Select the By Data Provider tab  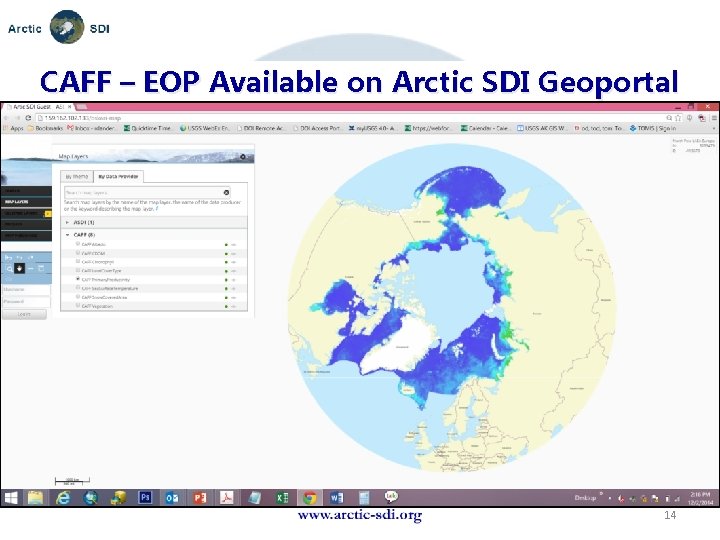(x=118, y=176)
